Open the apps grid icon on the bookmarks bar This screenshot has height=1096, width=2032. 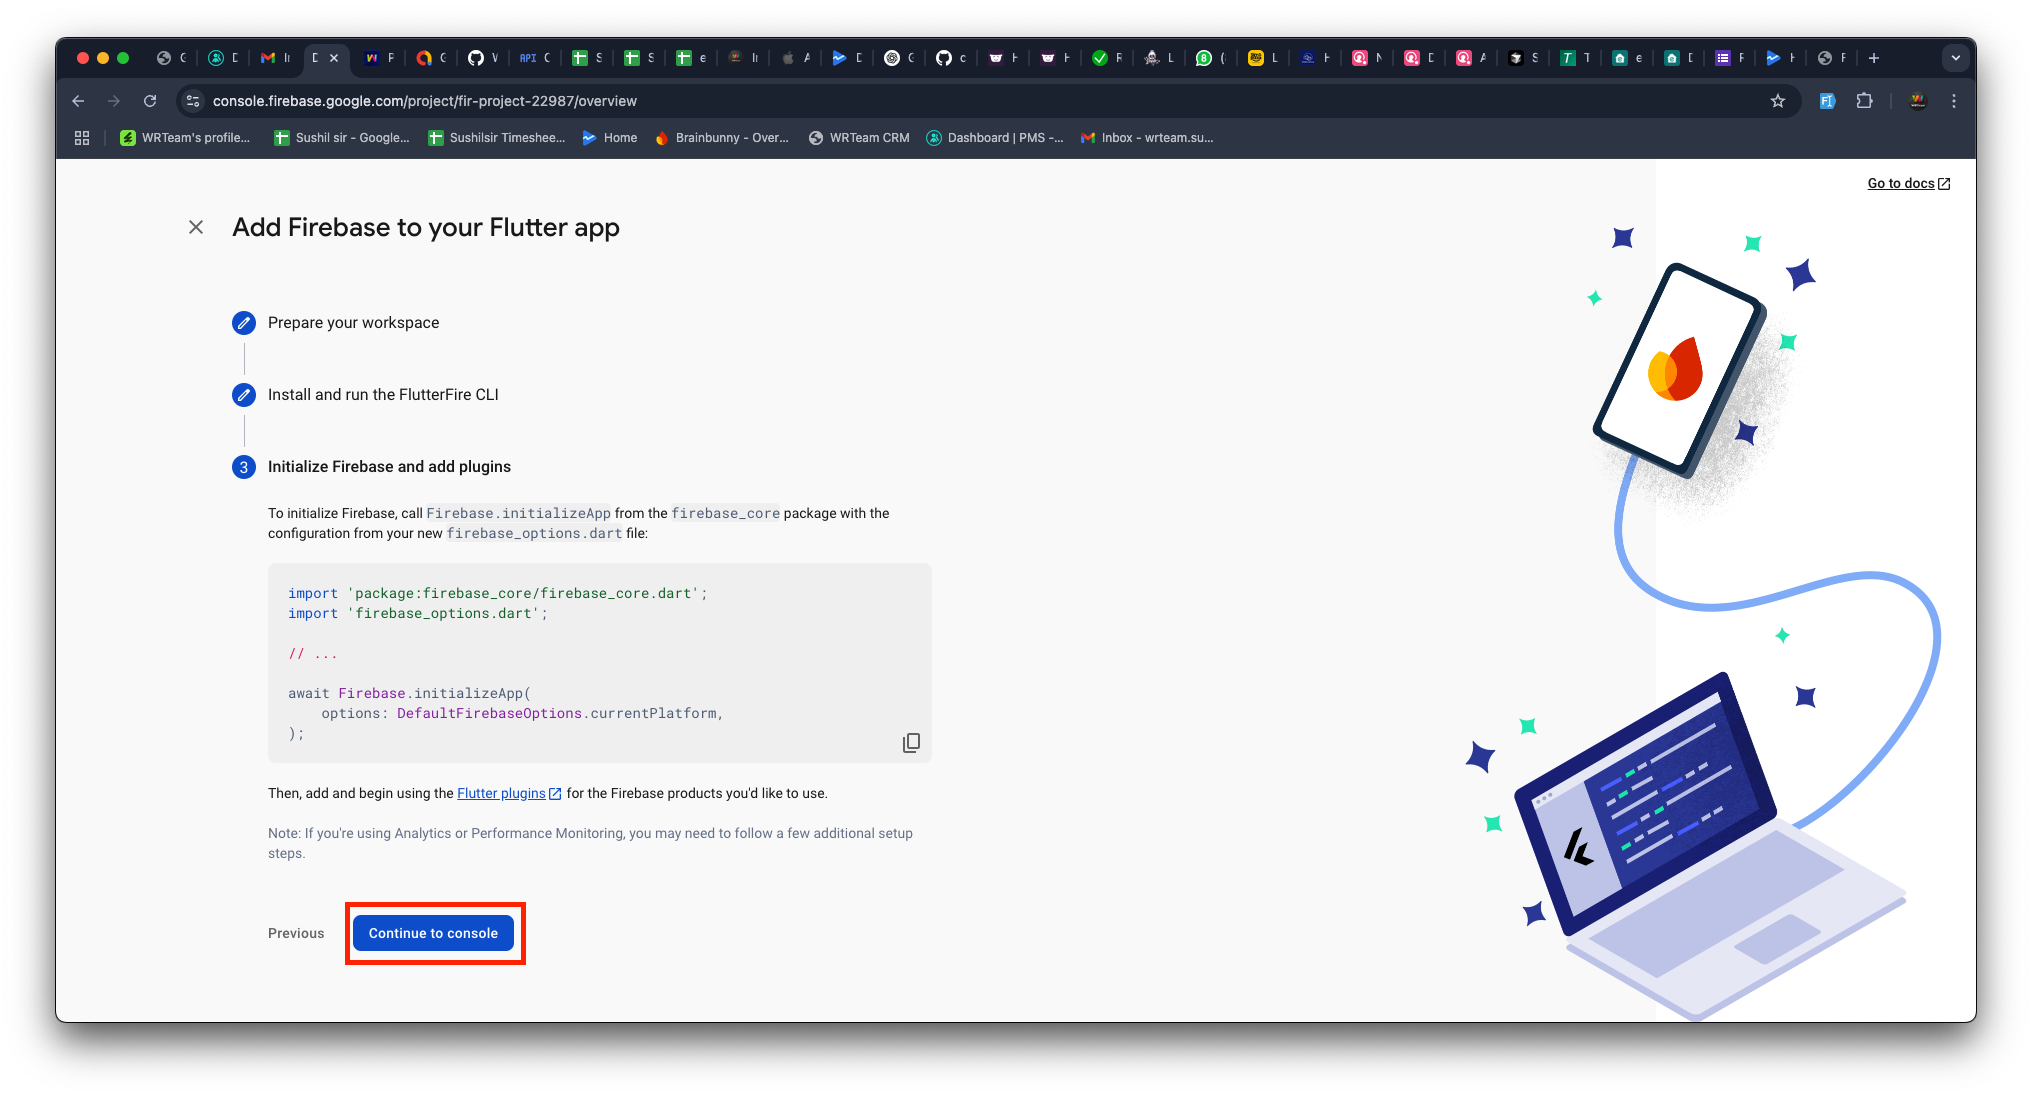tap(82, 137)
